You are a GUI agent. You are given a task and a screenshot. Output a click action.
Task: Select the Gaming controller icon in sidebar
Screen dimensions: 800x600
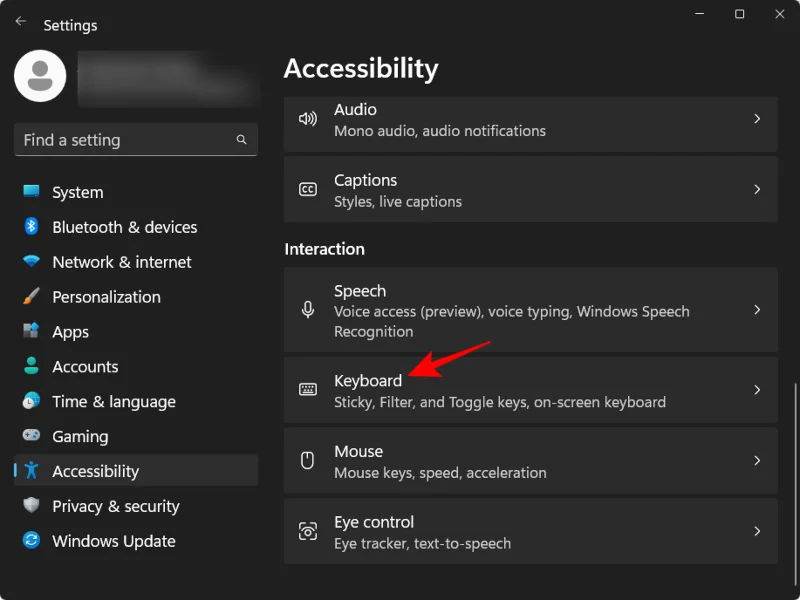(30, 436)
